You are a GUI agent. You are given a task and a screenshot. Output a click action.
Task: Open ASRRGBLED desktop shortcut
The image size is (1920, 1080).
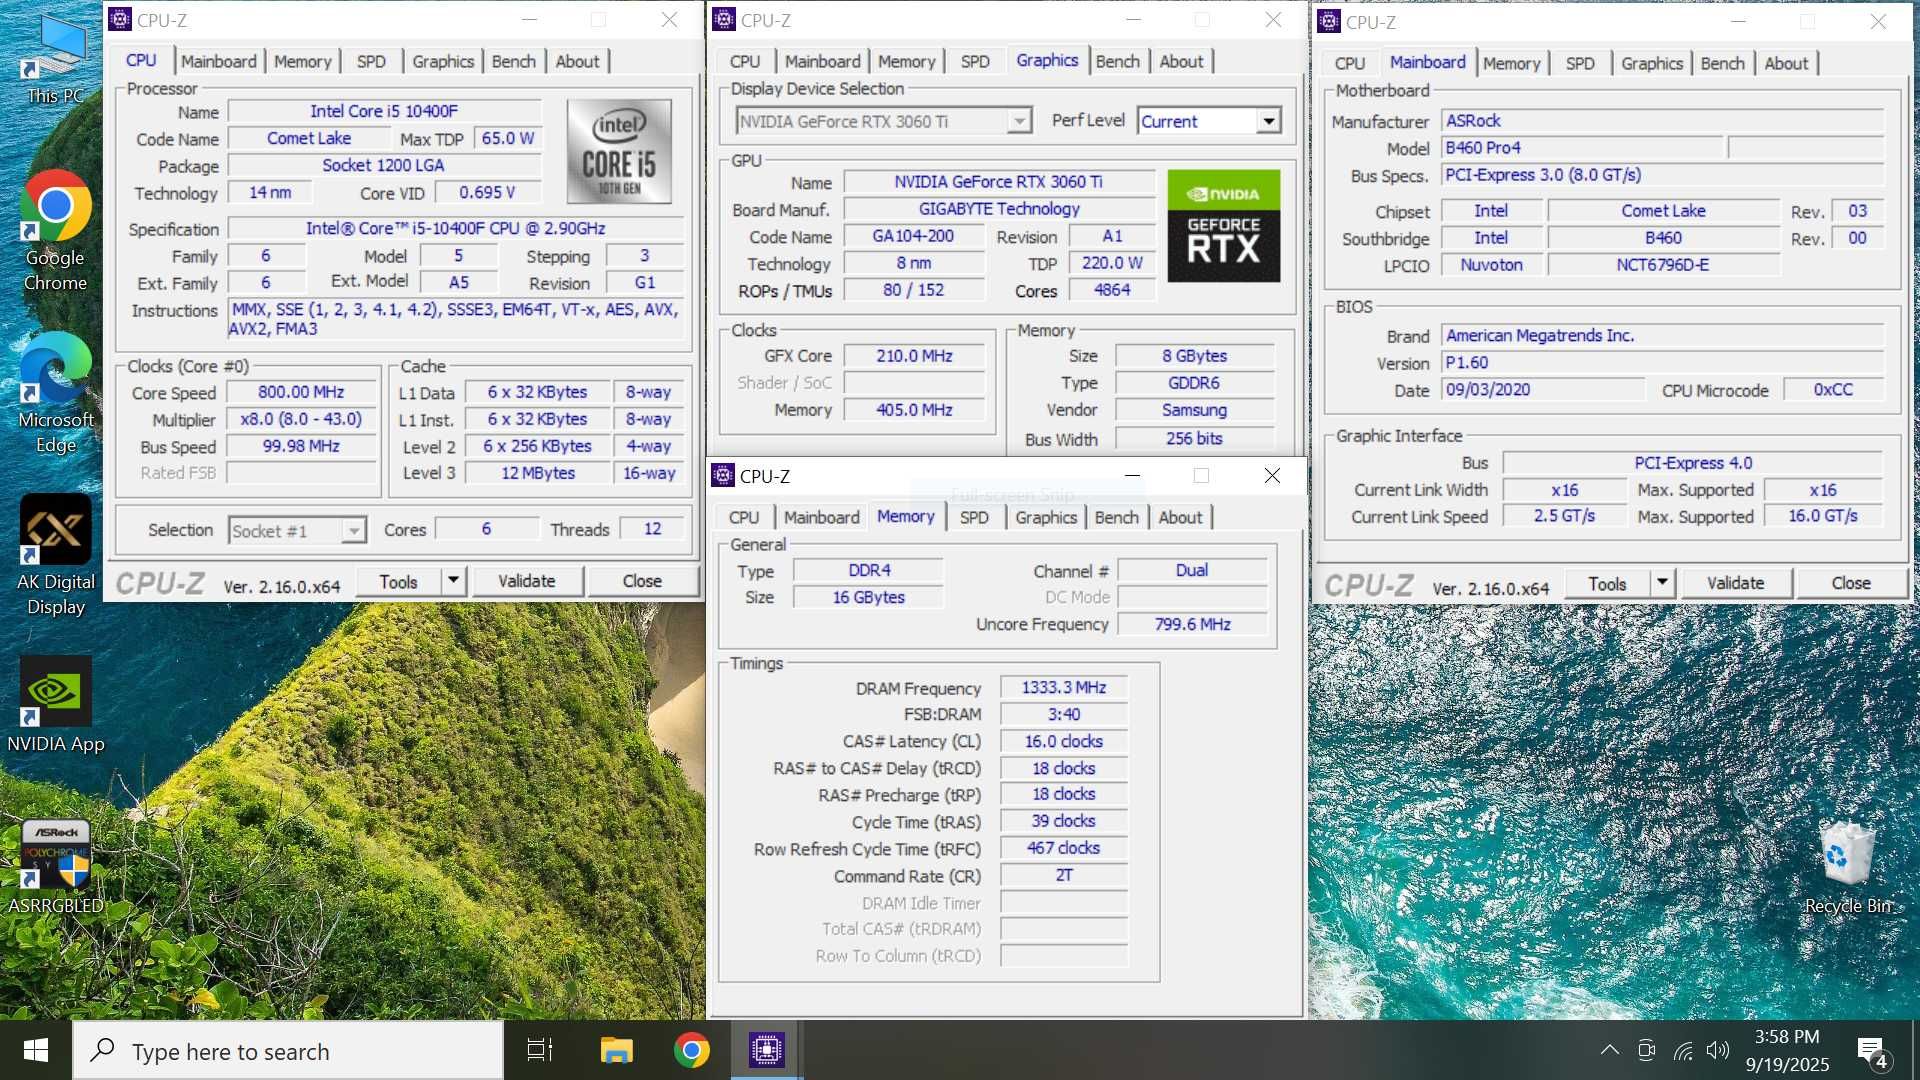pos(56,867)
